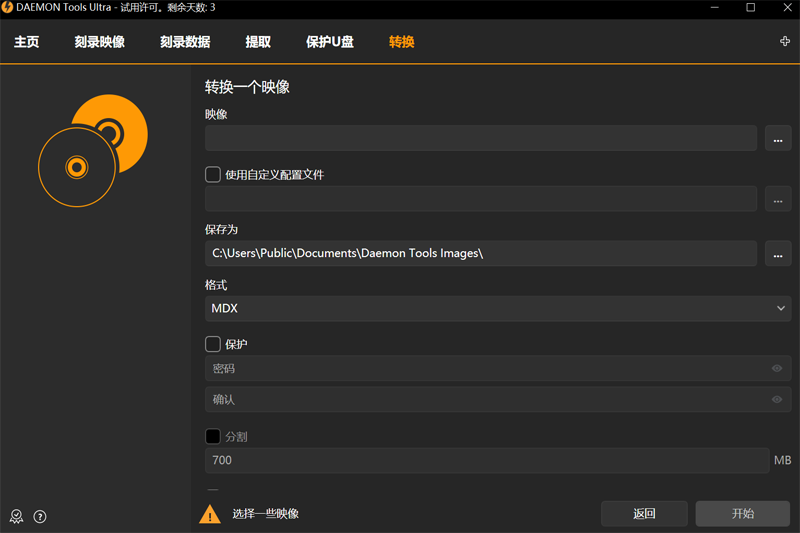Click the 映像 path input field

[481, 138]
